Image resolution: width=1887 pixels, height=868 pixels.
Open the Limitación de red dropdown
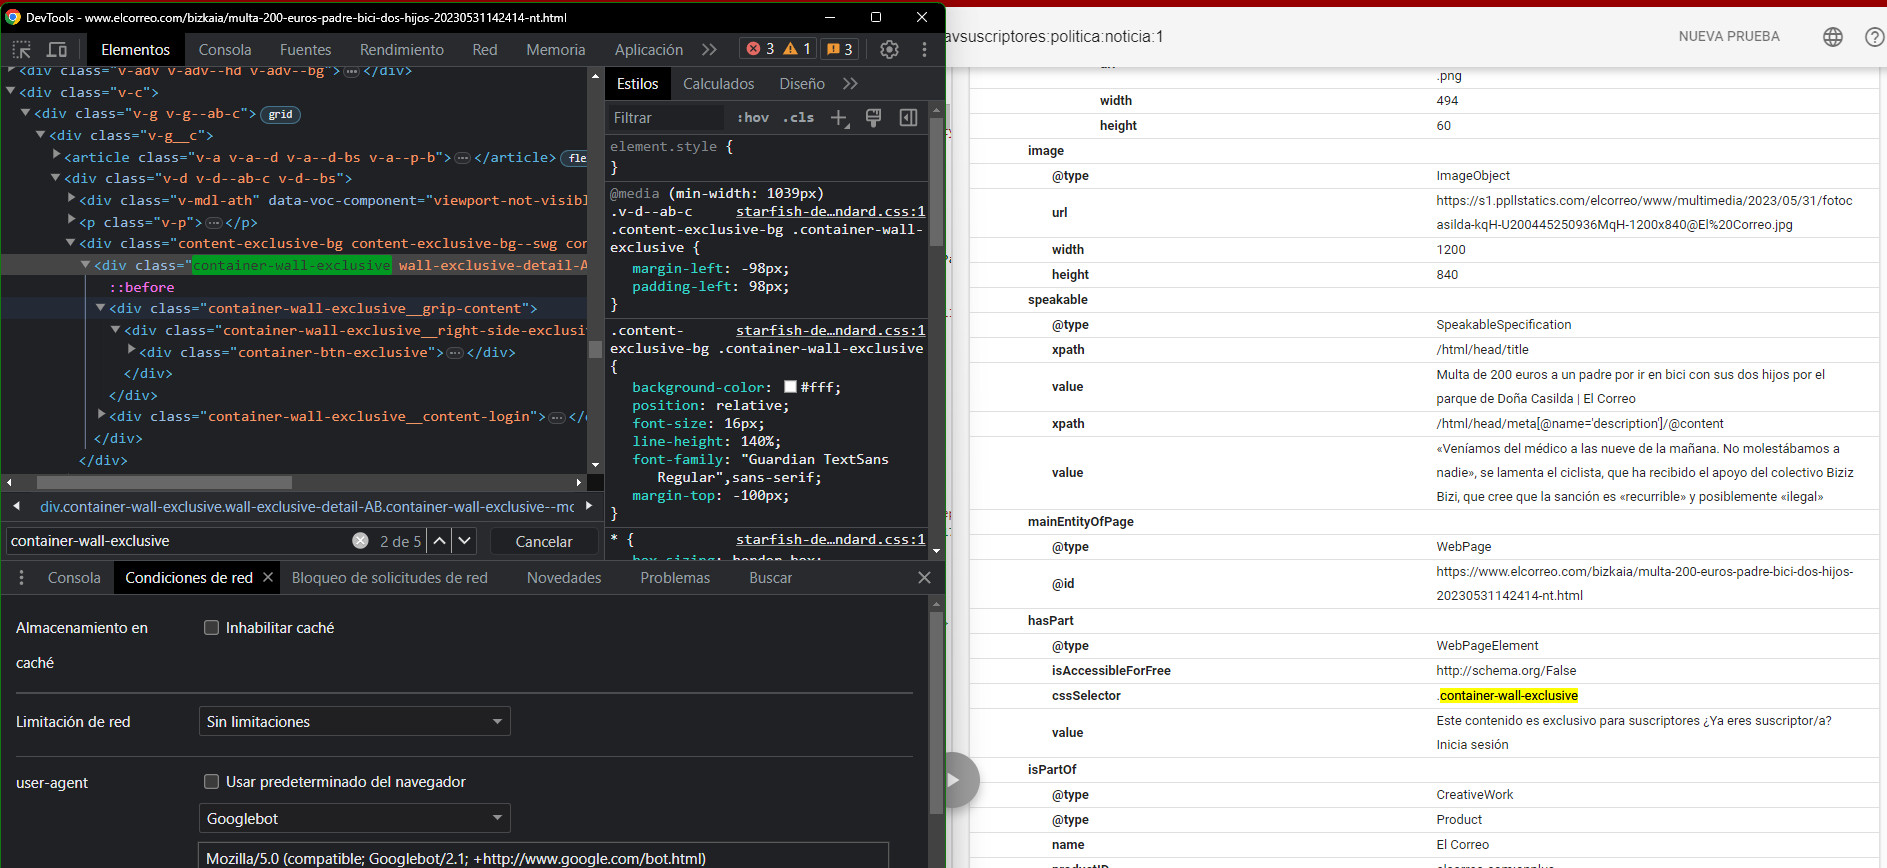tap(354, 722)
